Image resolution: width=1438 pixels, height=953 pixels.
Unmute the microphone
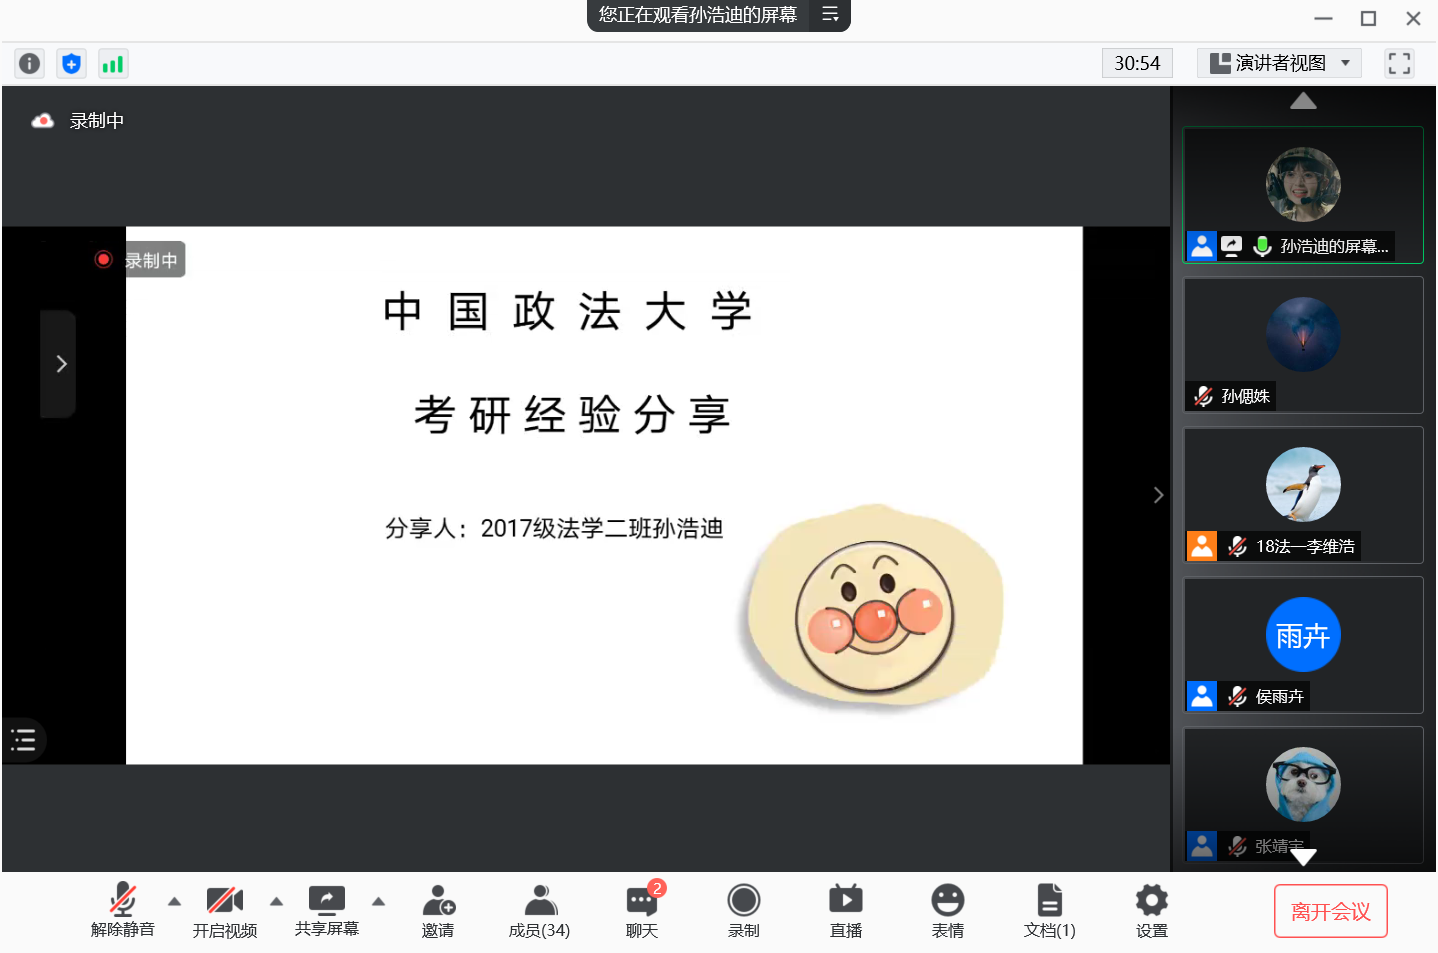(x=123, y=910)
